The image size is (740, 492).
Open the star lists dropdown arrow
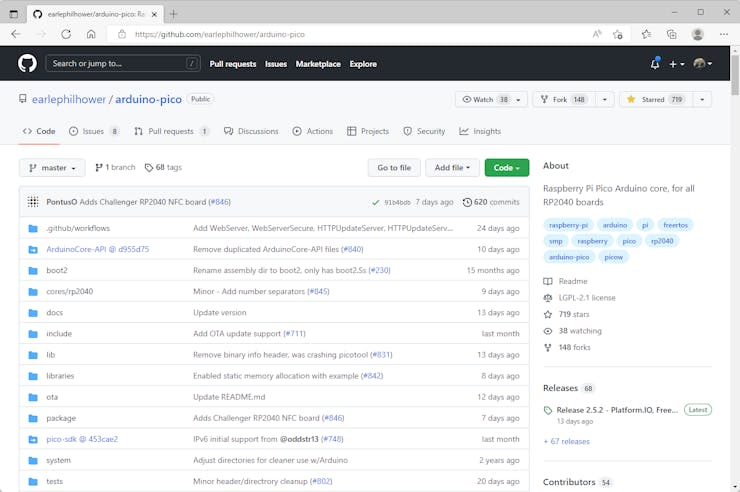point(702,100)
